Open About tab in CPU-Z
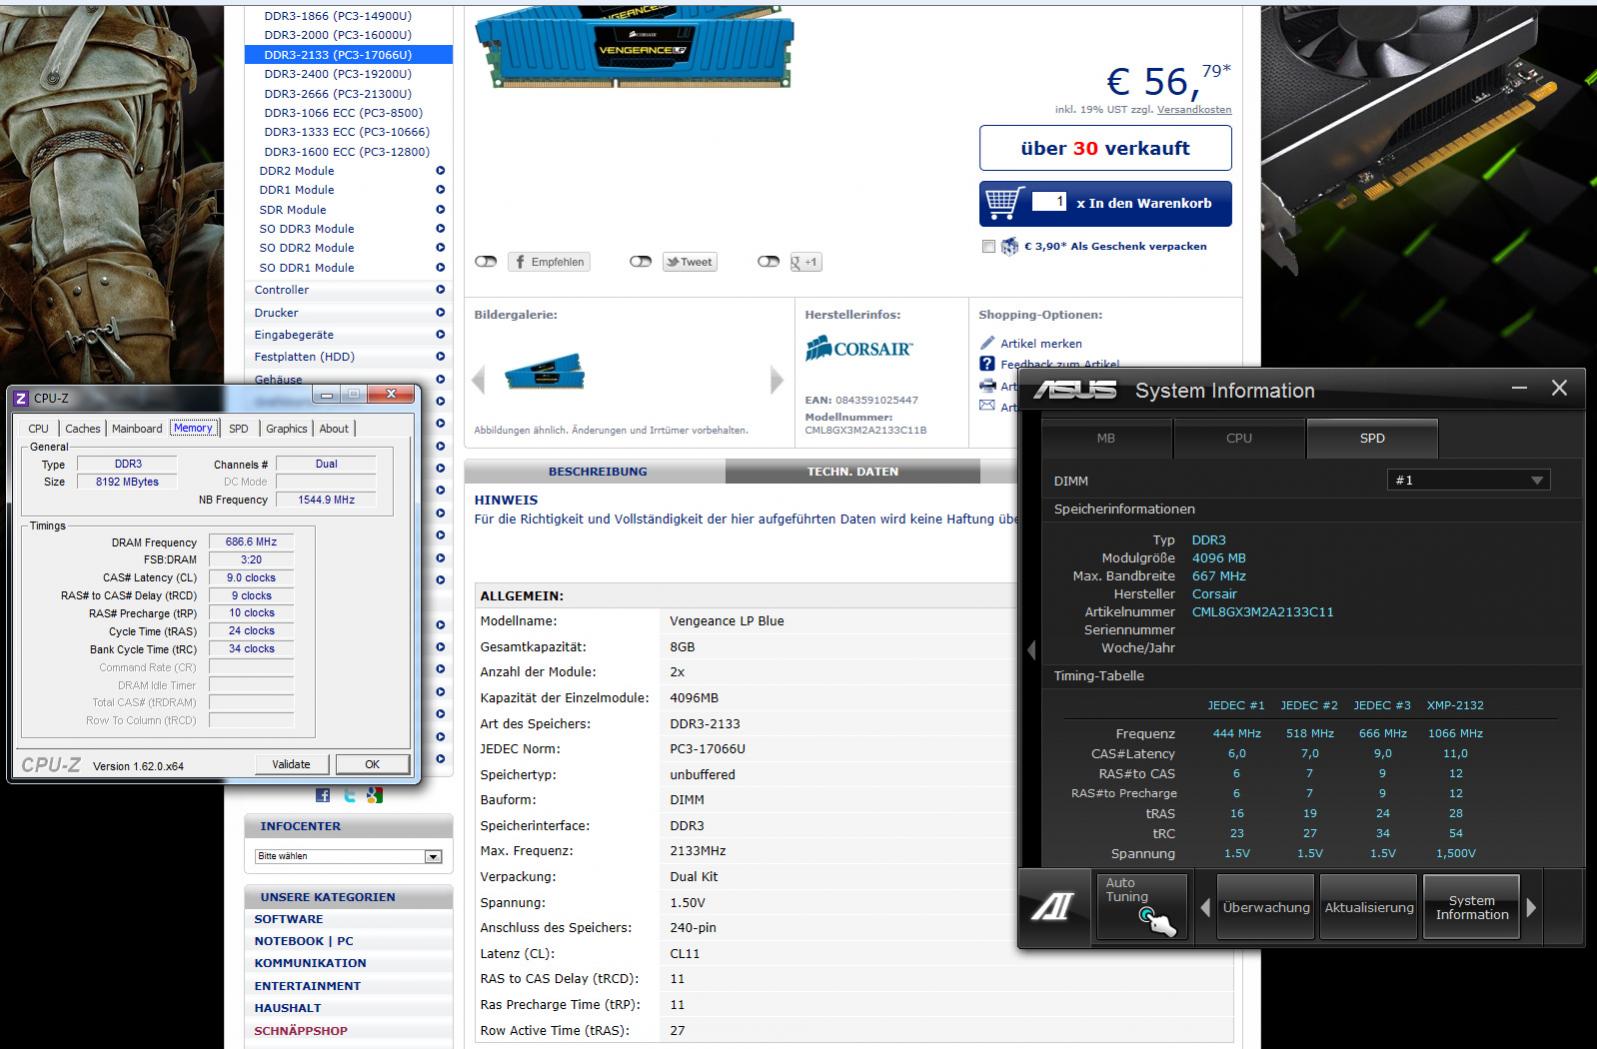 coord(334,429)
